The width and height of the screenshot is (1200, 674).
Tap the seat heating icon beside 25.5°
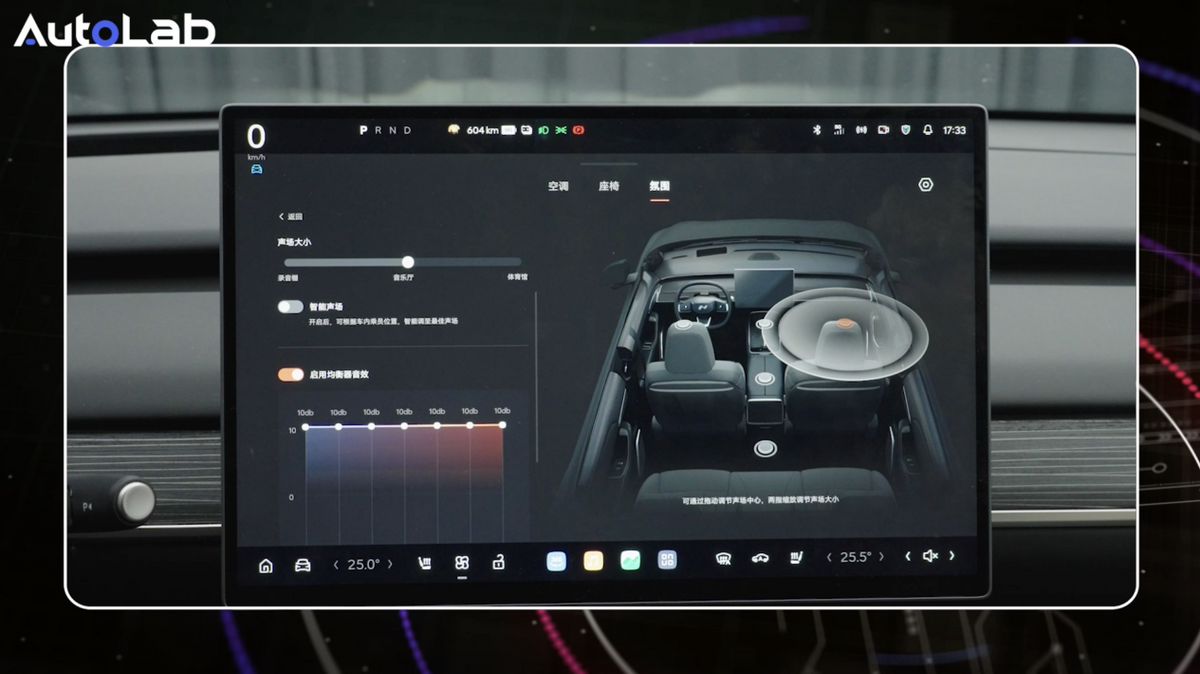coord(797,557)
